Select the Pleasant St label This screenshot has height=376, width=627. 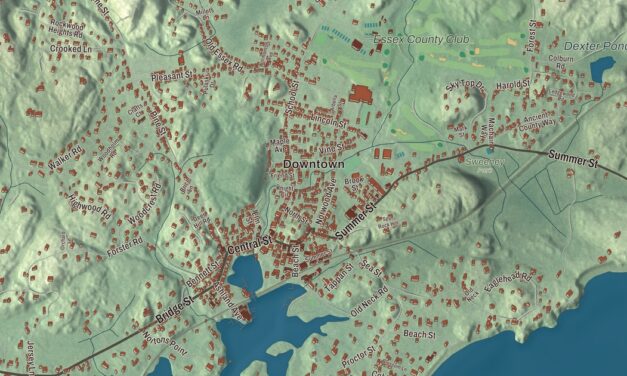click(171, 75)
